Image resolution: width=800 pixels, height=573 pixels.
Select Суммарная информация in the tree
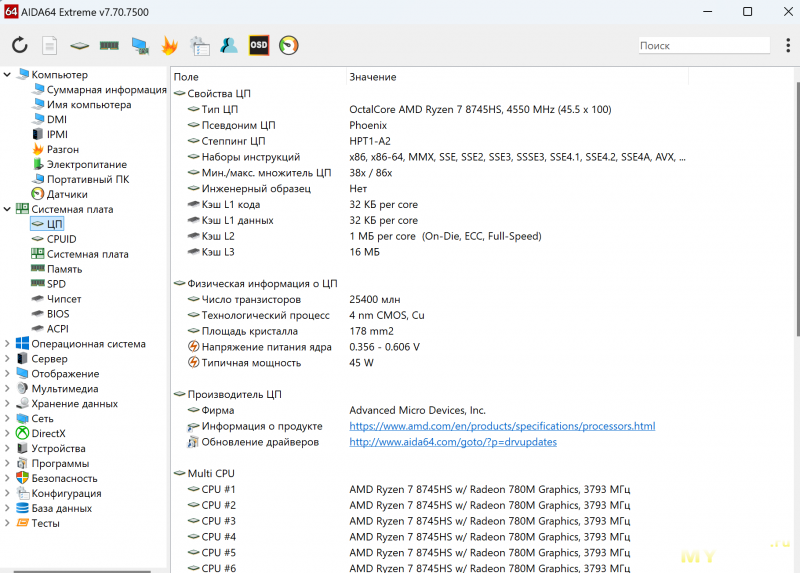[x=107, y=90]
